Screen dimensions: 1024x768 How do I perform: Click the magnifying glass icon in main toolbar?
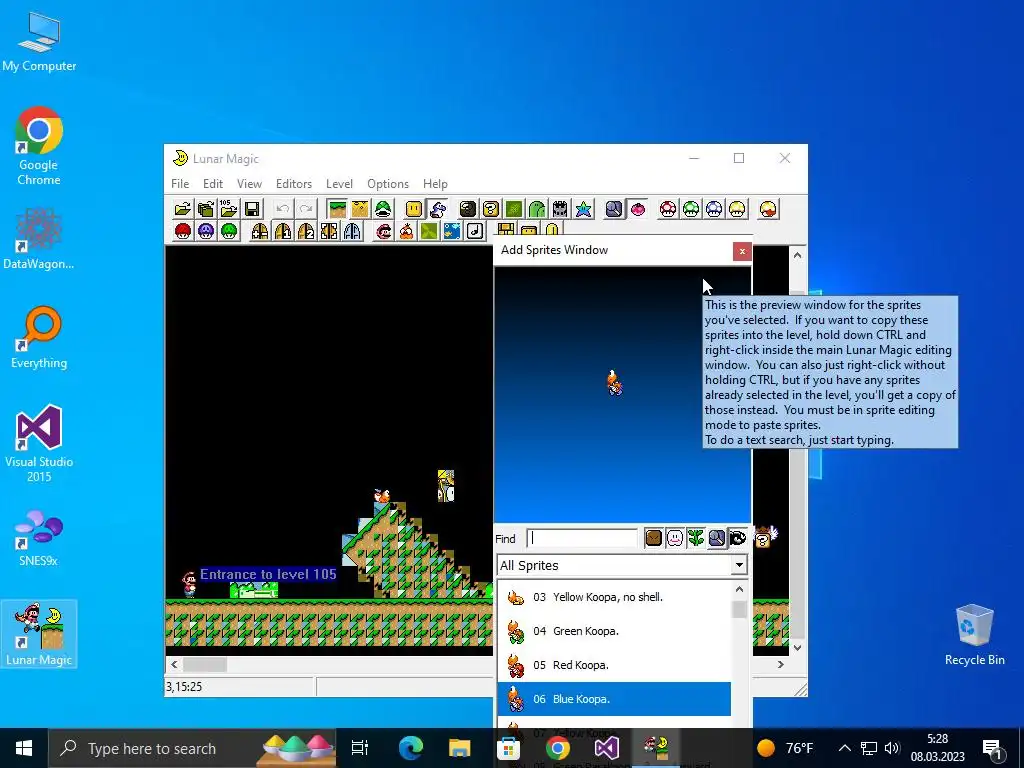(614, 209)
